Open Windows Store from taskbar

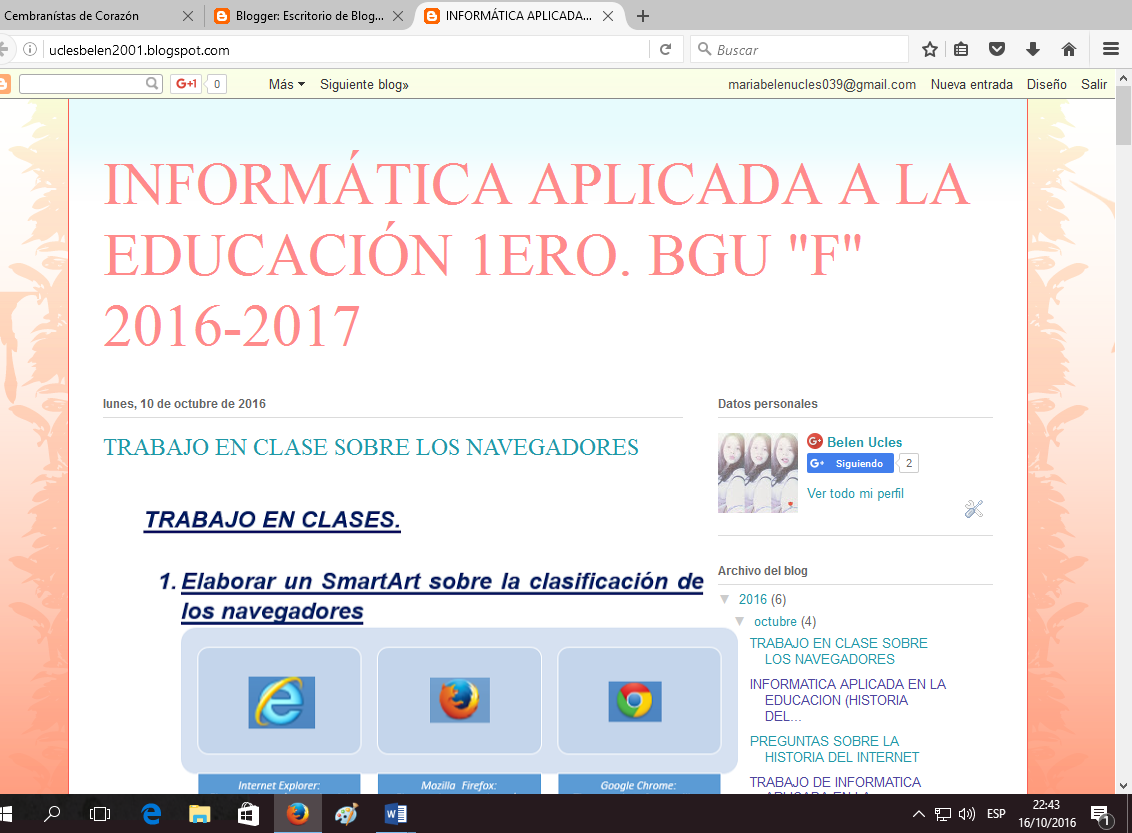click(x=248, y=814)
